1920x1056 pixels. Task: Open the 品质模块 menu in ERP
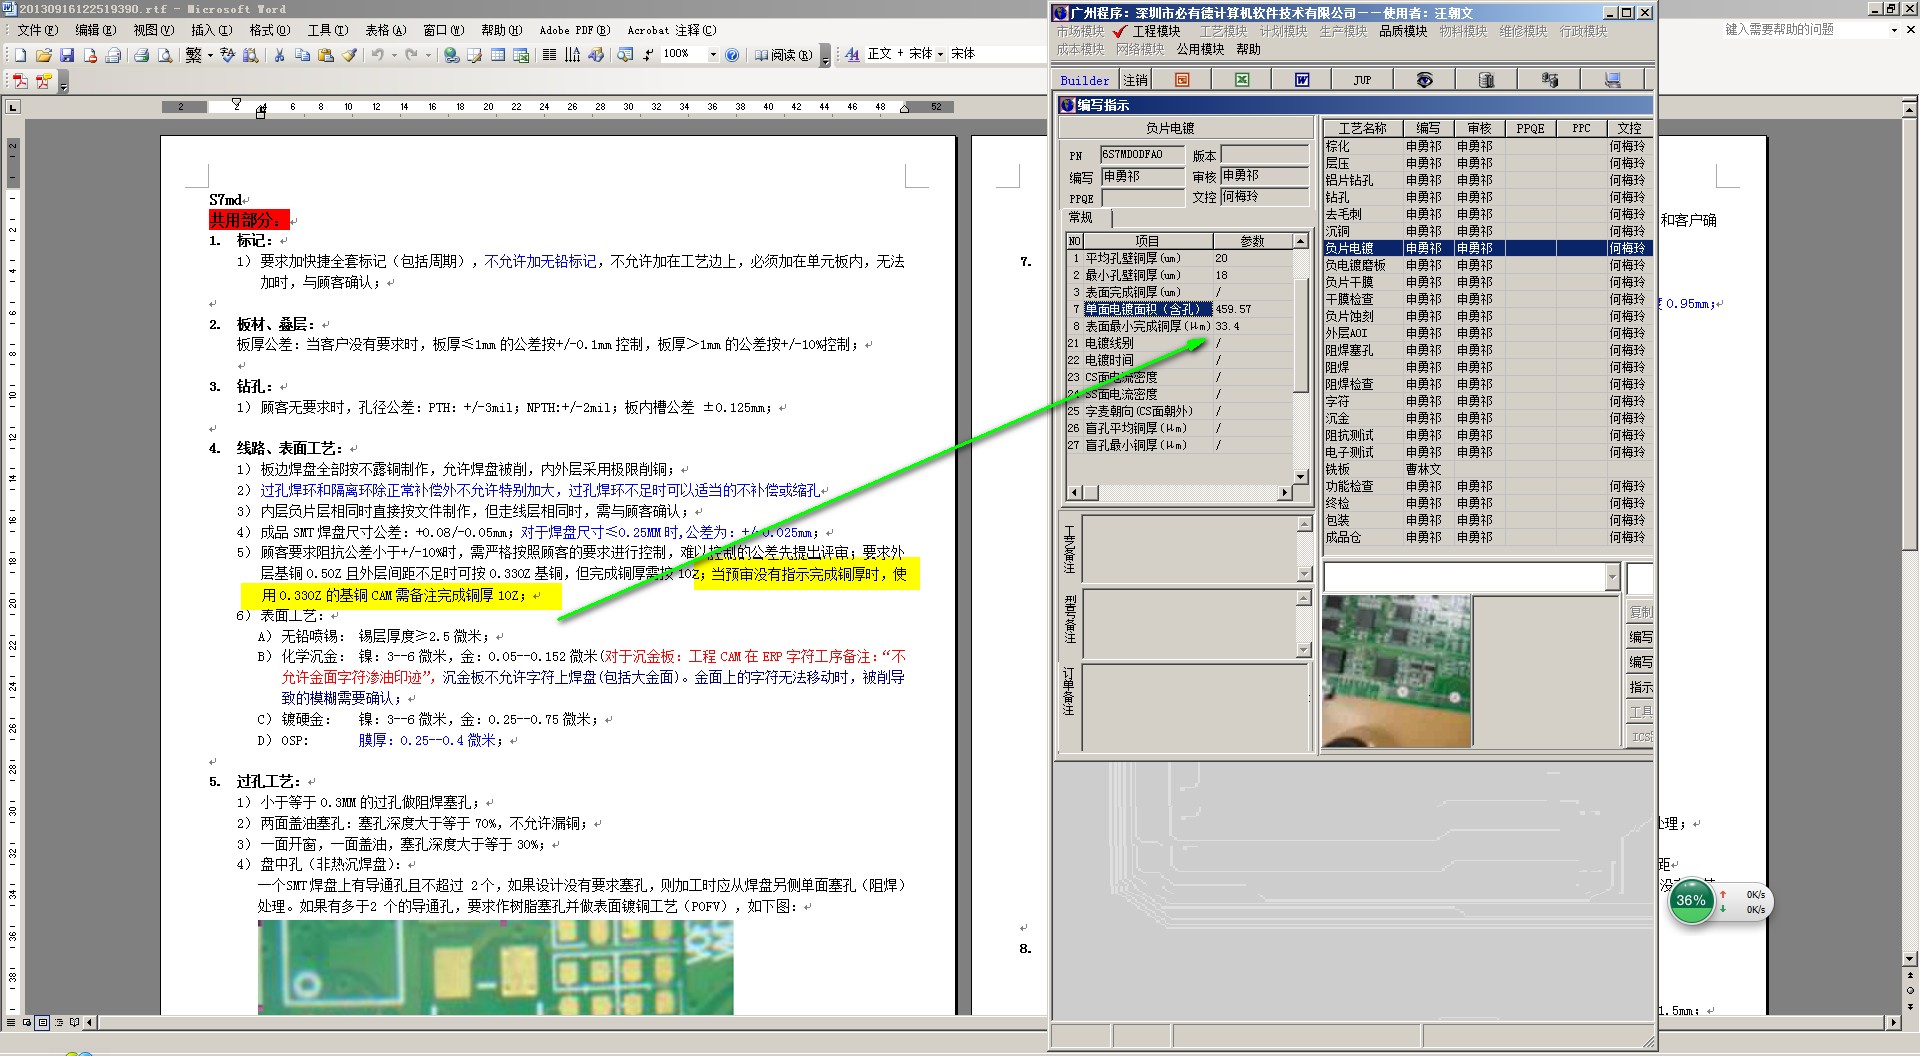click(1403, 31)
